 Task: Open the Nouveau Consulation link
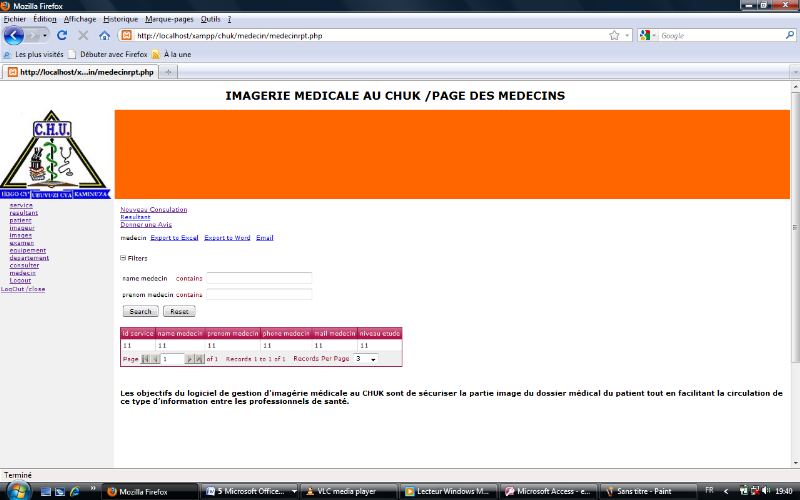(154, 209)
